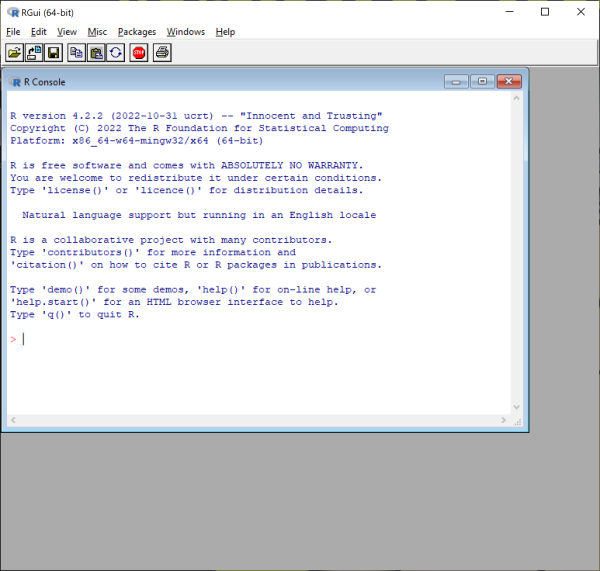
Task: Place cursor at the red console prompt
Action: coord(13,339)
